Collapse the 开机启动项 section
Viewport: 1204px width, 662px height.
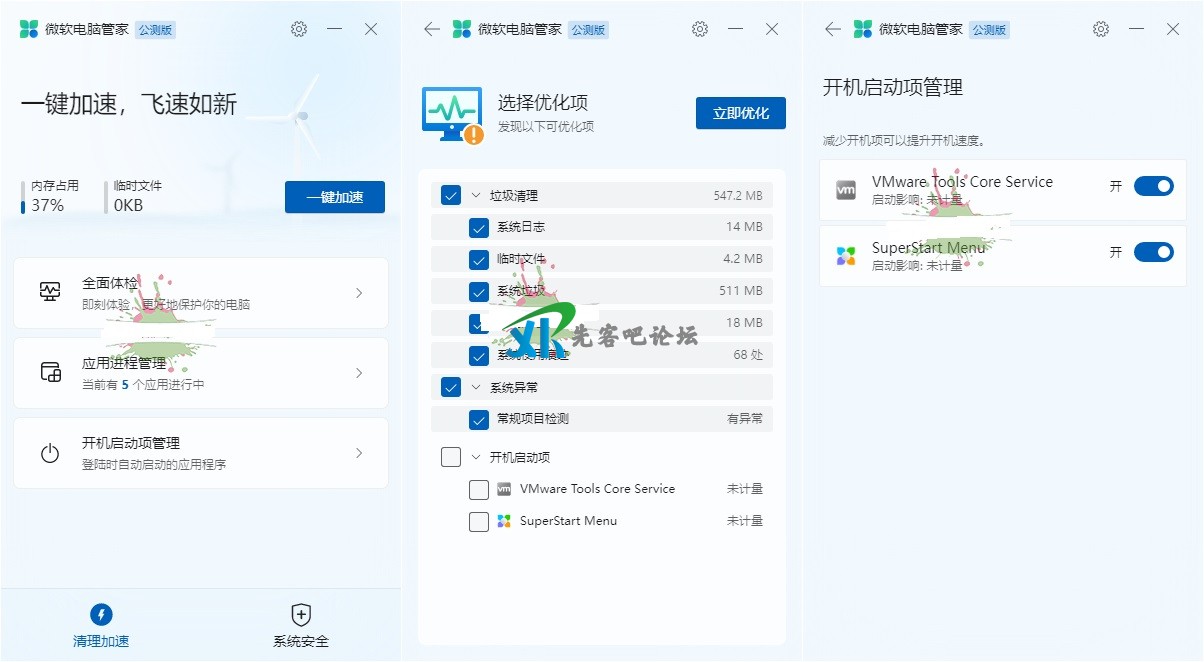(475, 457)
